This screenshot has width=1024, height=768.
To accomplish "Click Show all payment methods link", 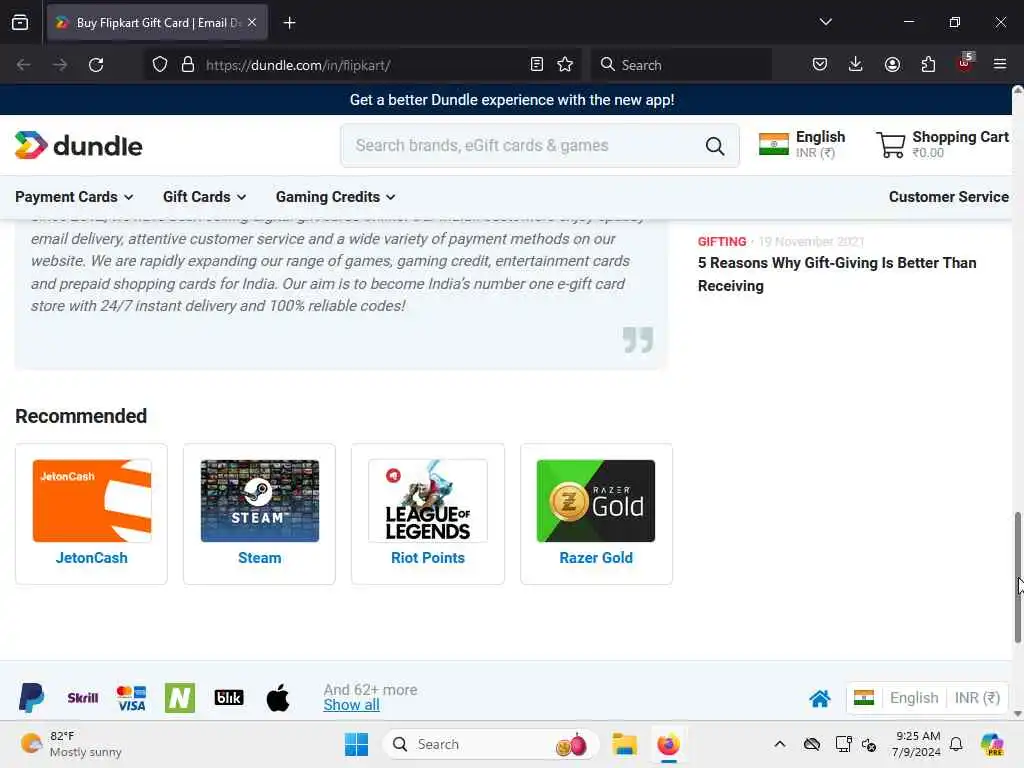I will (x=351, y=705).
